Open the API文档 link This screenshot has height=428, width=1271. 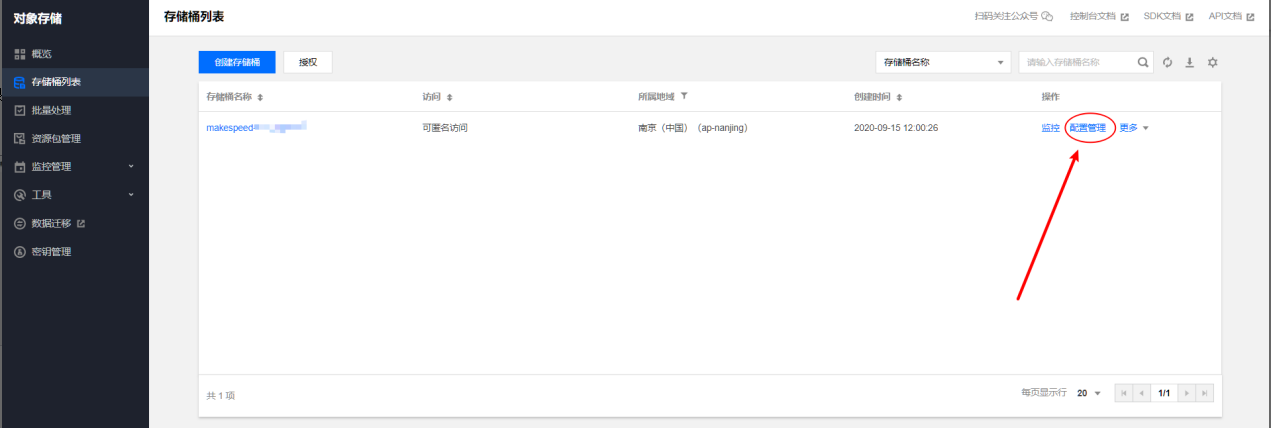coord(1230,17)
